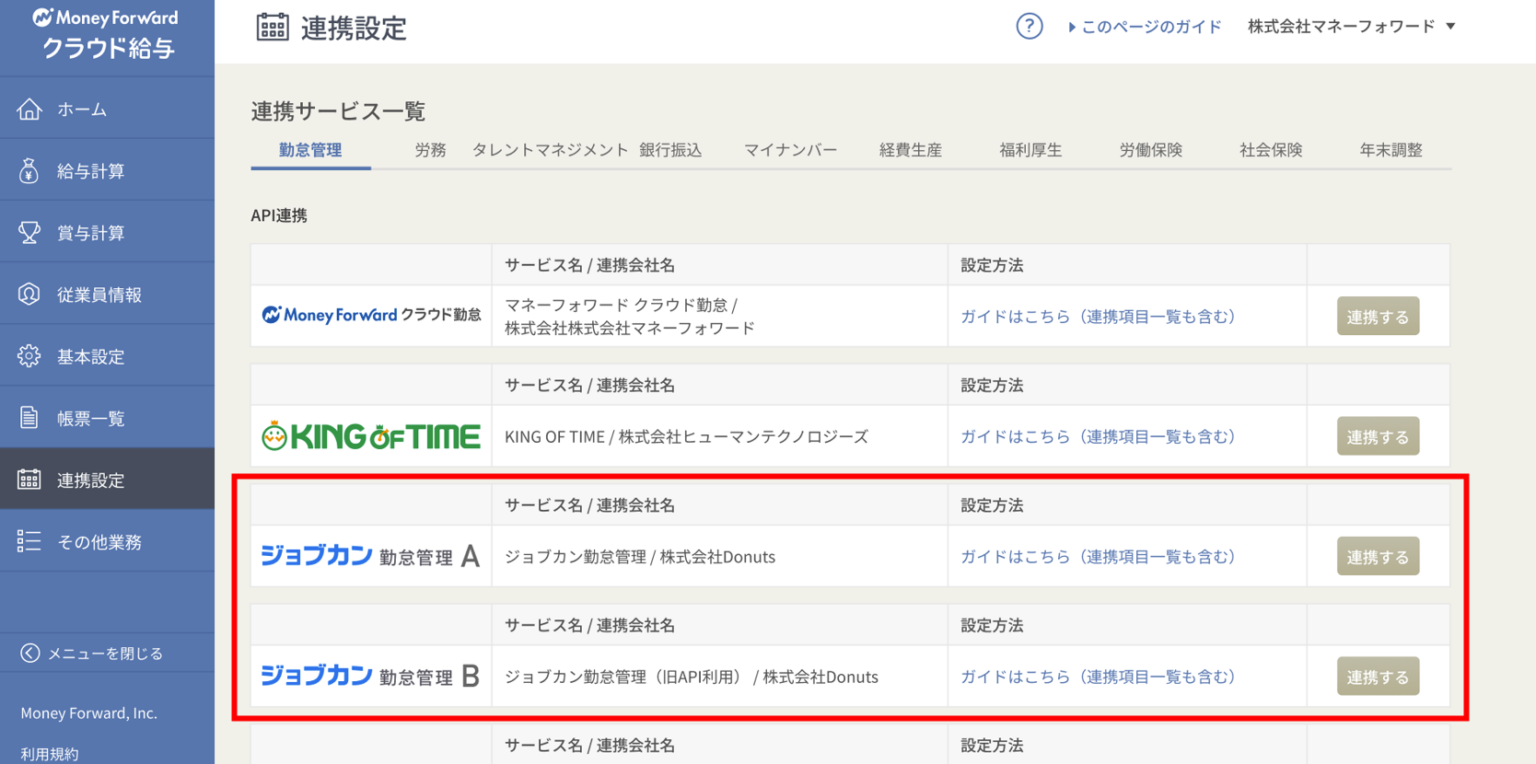
Task: Open guide link for ジョブカン勤怠管理 旧API利用
Action: point(1098,677)
